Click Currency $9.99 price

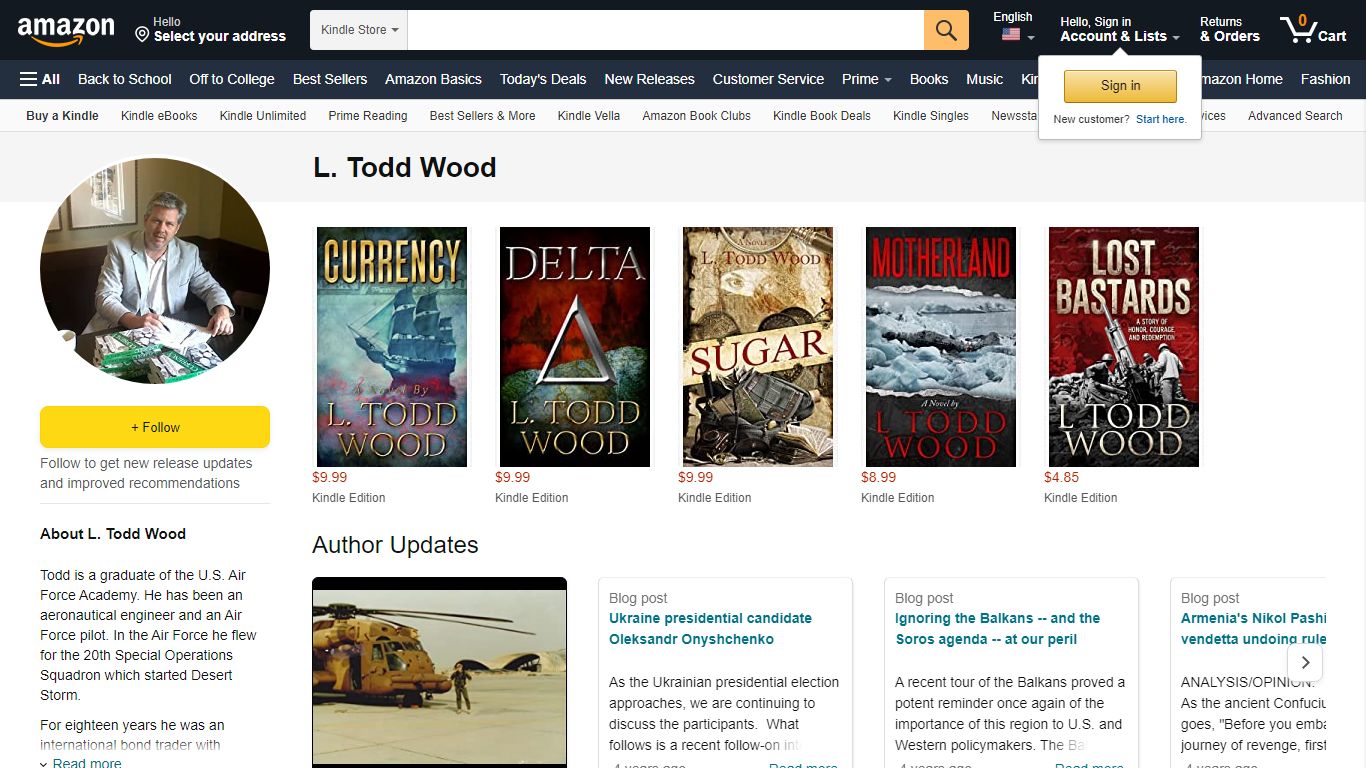[330, 477]
